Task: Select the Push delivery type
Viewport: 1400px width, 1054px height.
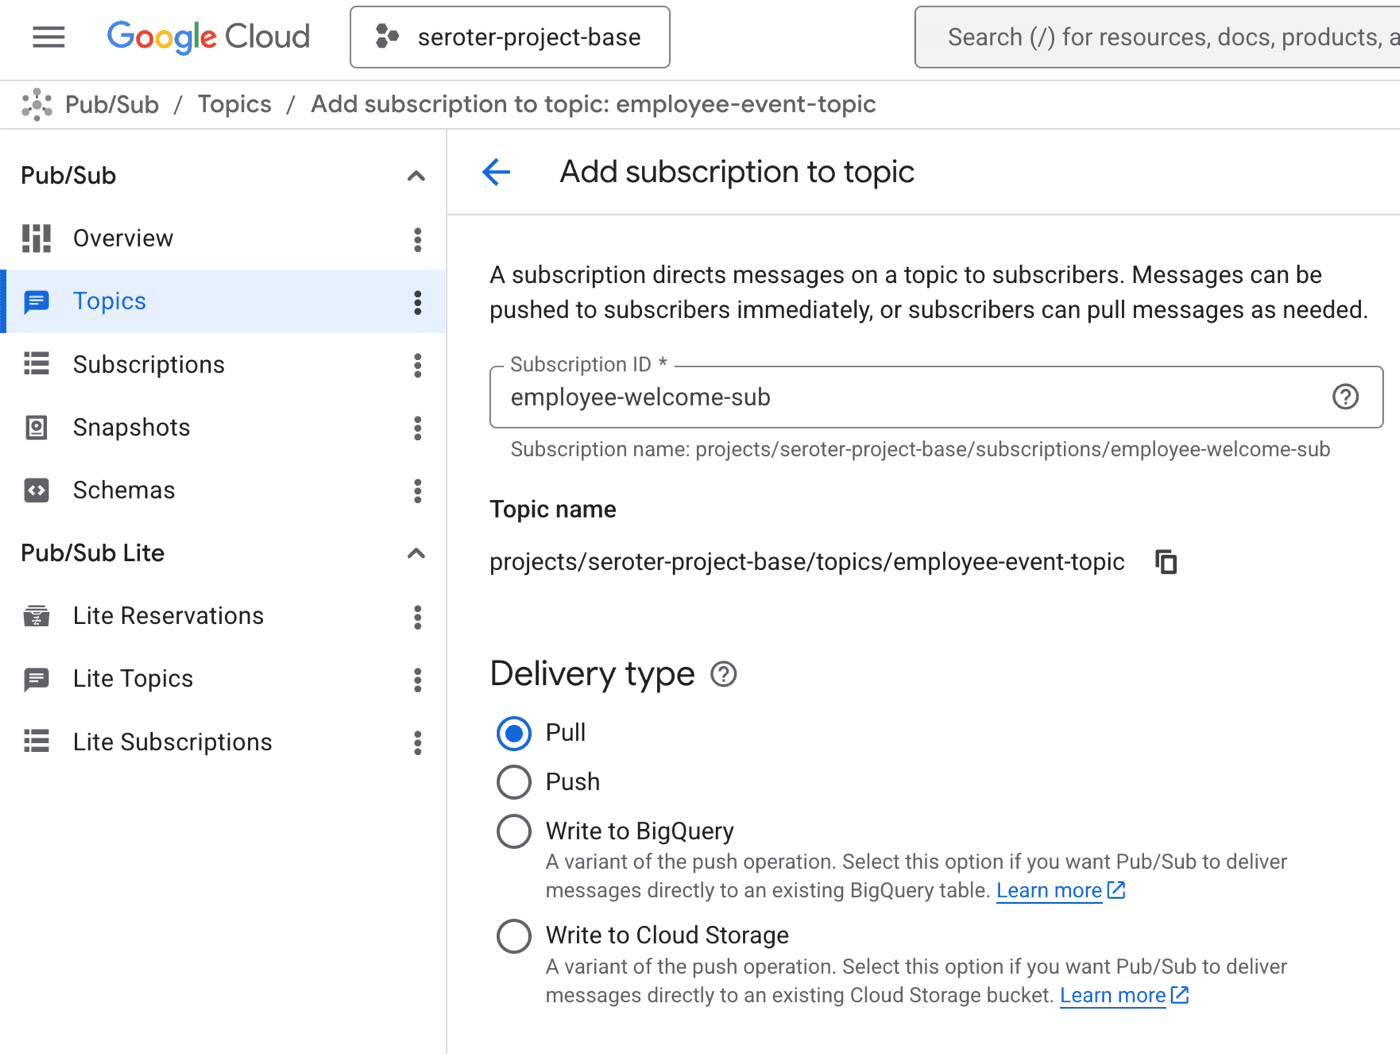Action: (x=514, y=782)
